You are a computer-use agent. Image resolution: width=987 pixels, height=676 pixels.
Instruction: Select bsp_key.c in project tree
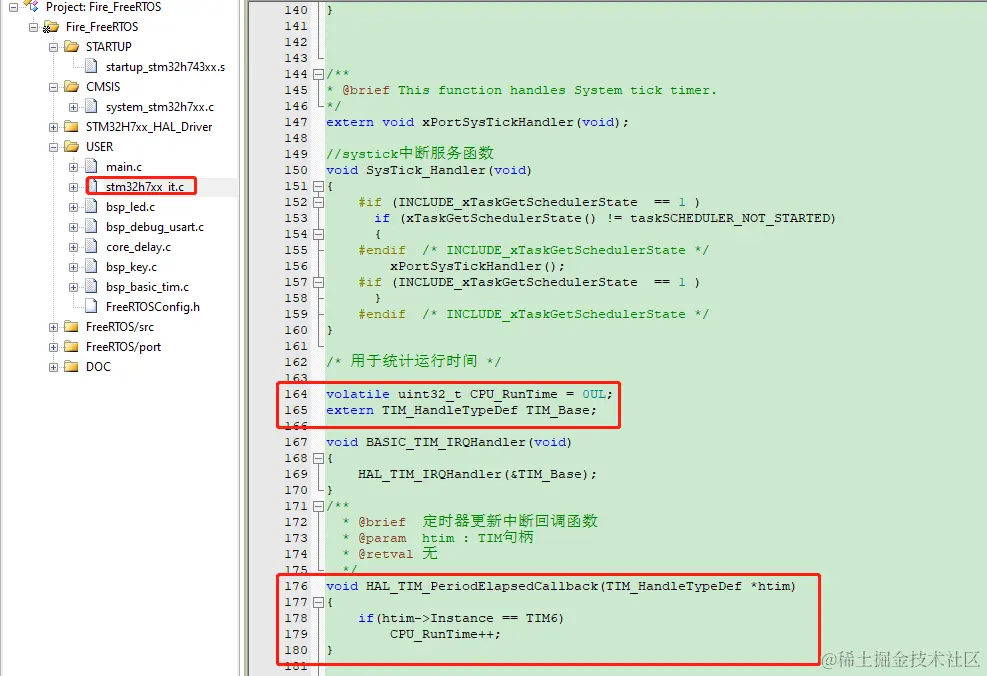pos(132,268)
